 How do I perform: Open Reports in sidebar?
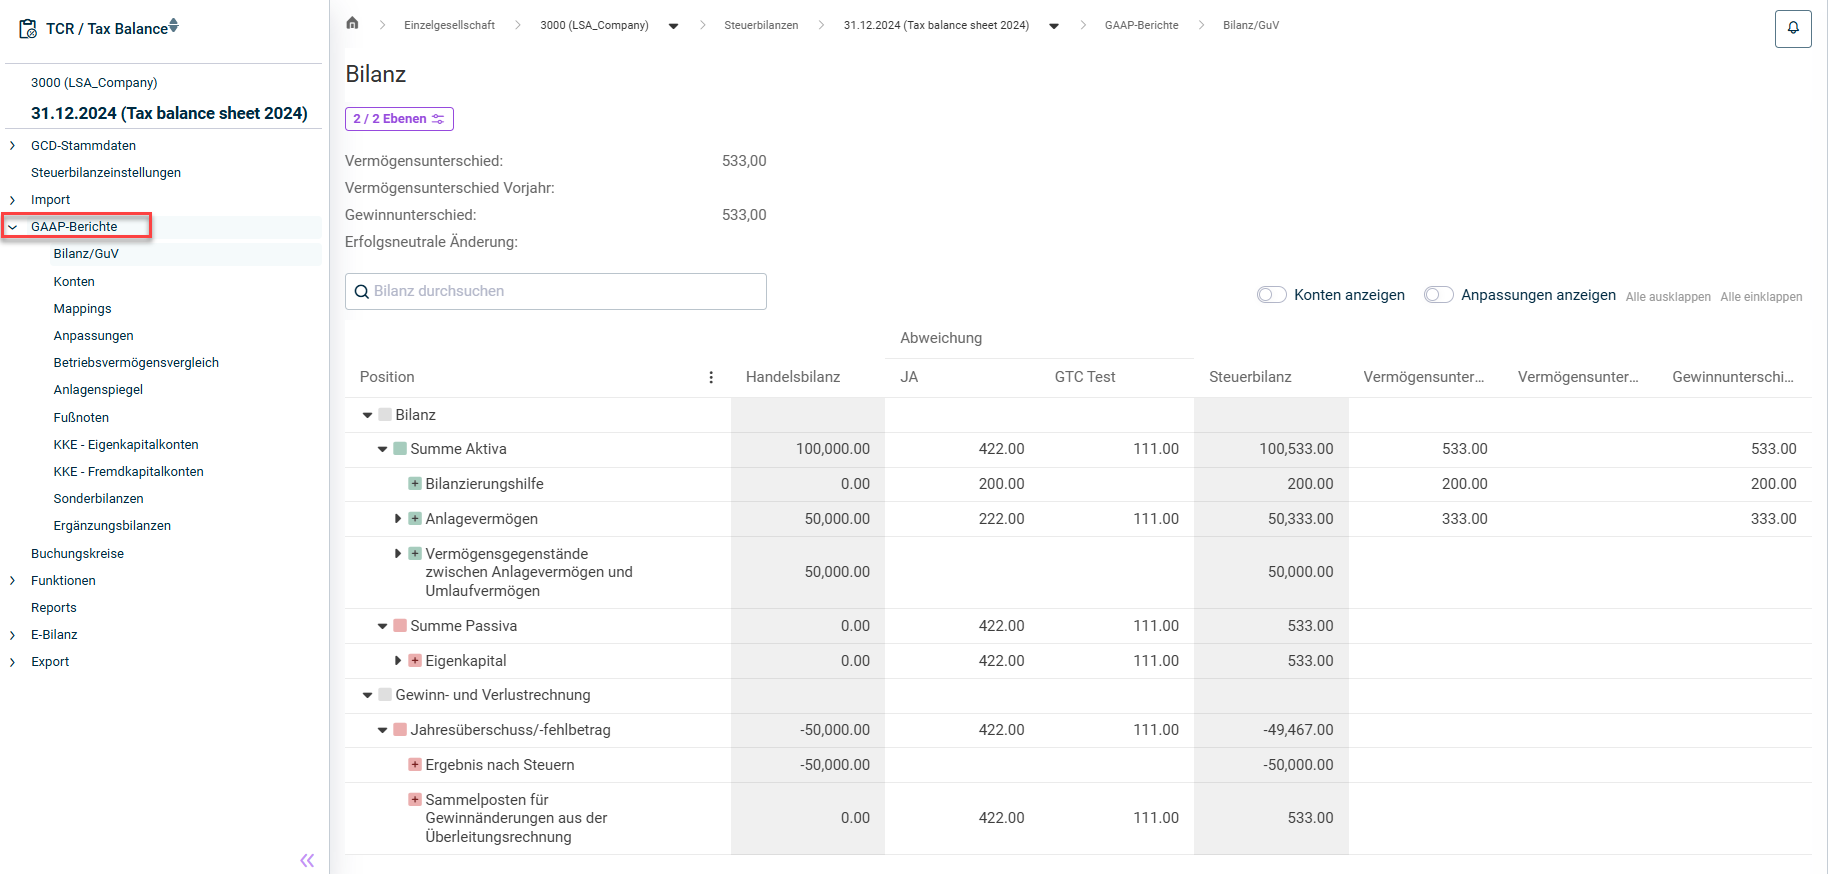53,608
